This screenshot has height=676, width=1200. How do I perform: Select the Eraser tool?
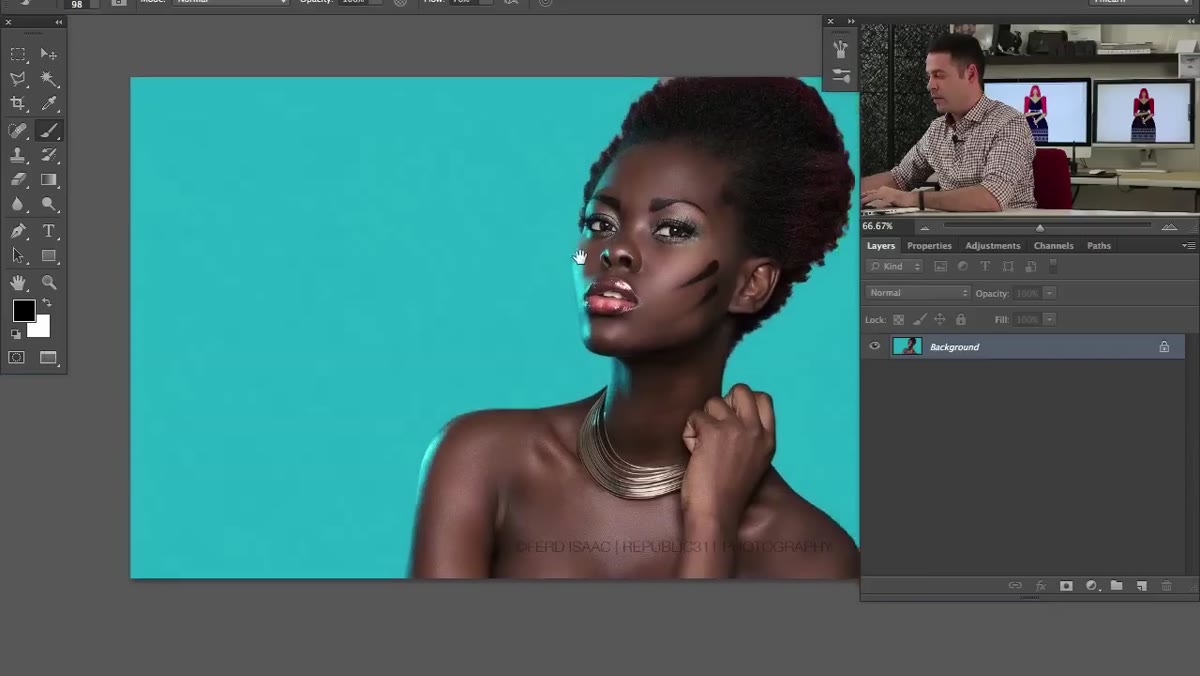pyautogui.click(x=18, y=180)
